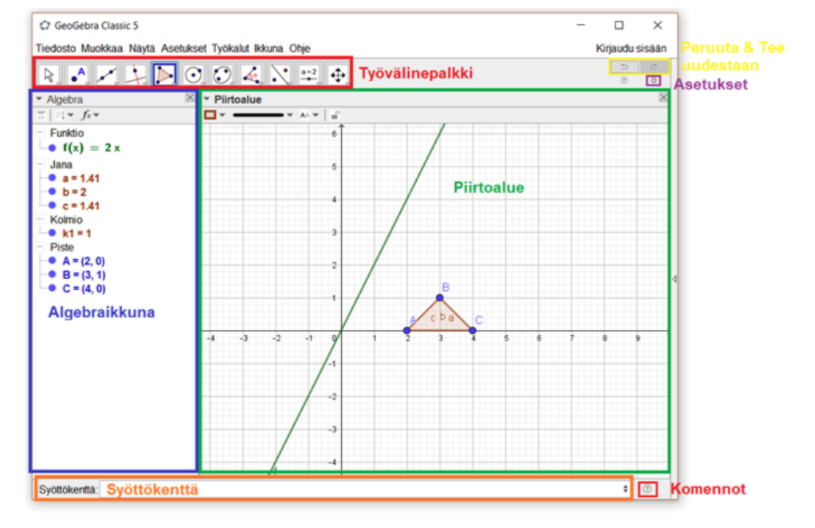
Task: Collapse the Piste group
Action: 40,247
